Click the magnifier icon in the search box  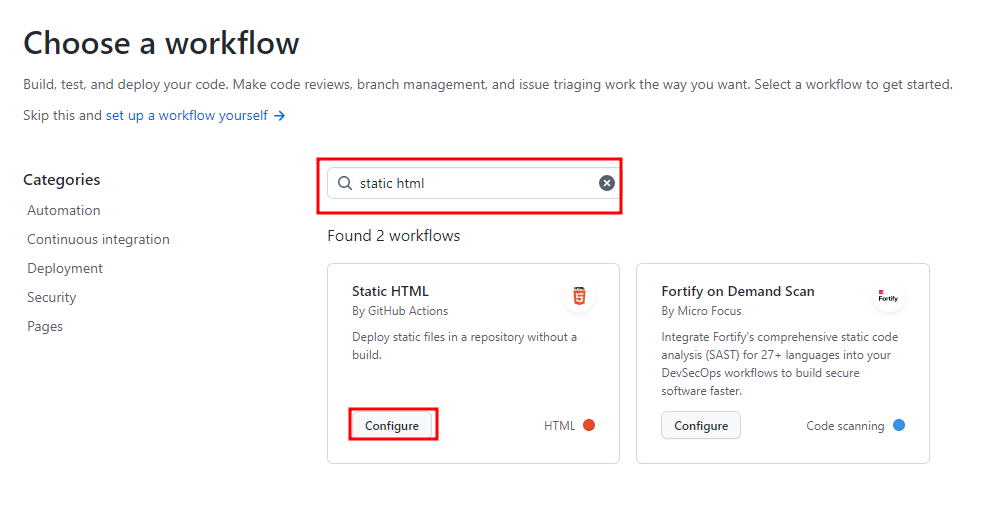click(345, 183)
